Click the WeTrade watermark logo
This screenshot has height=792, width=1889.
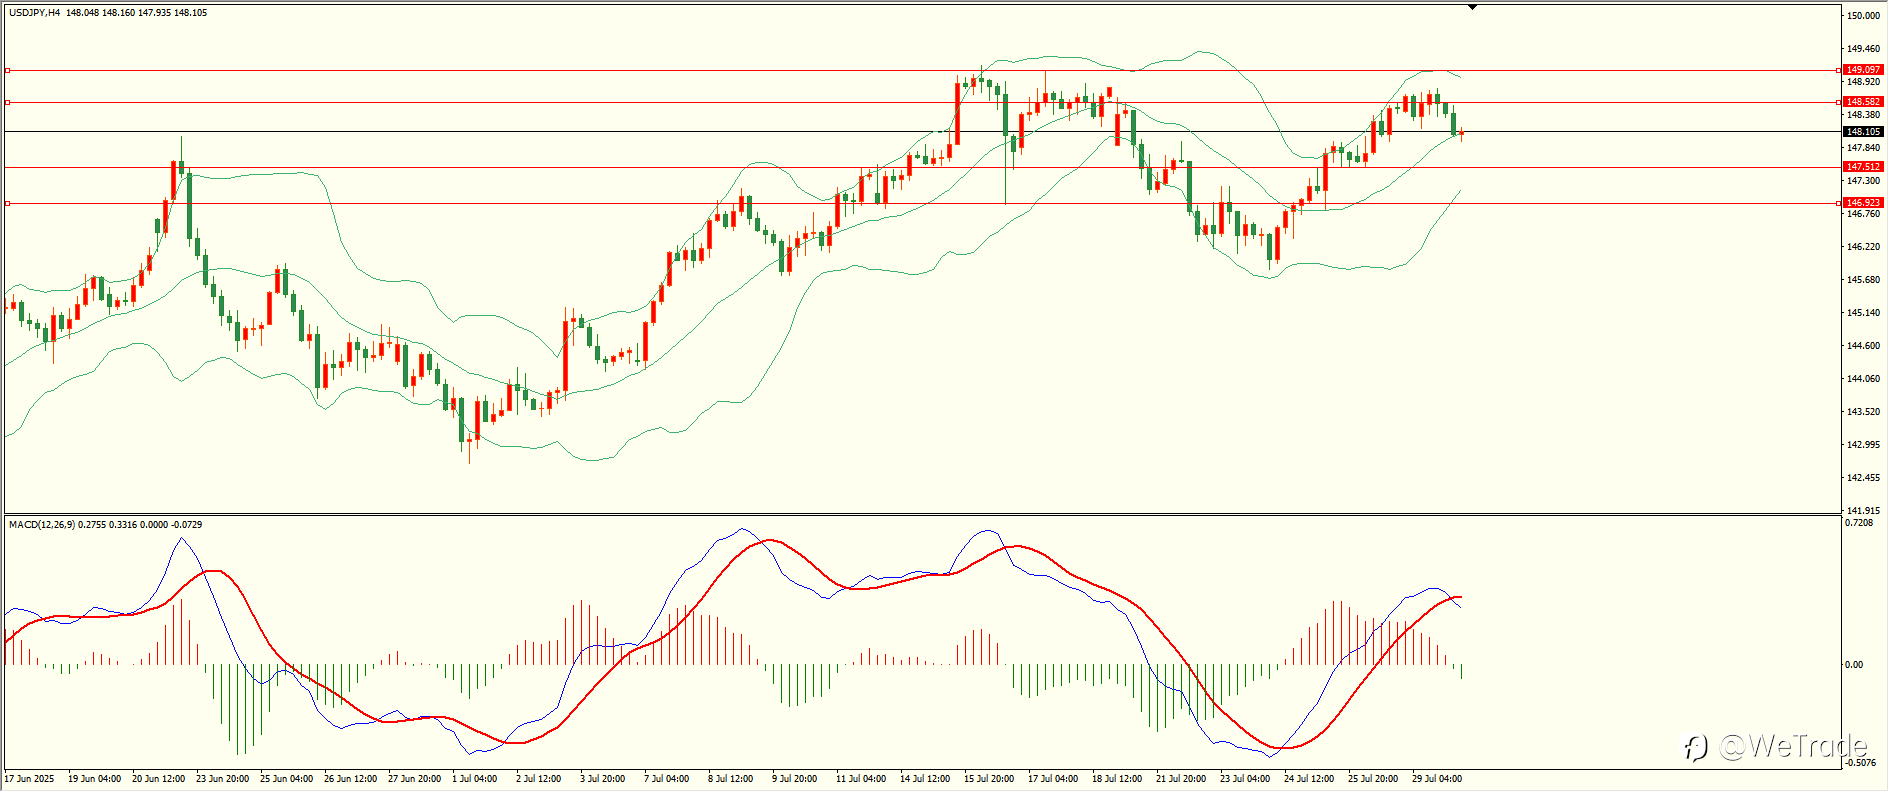1775,746
